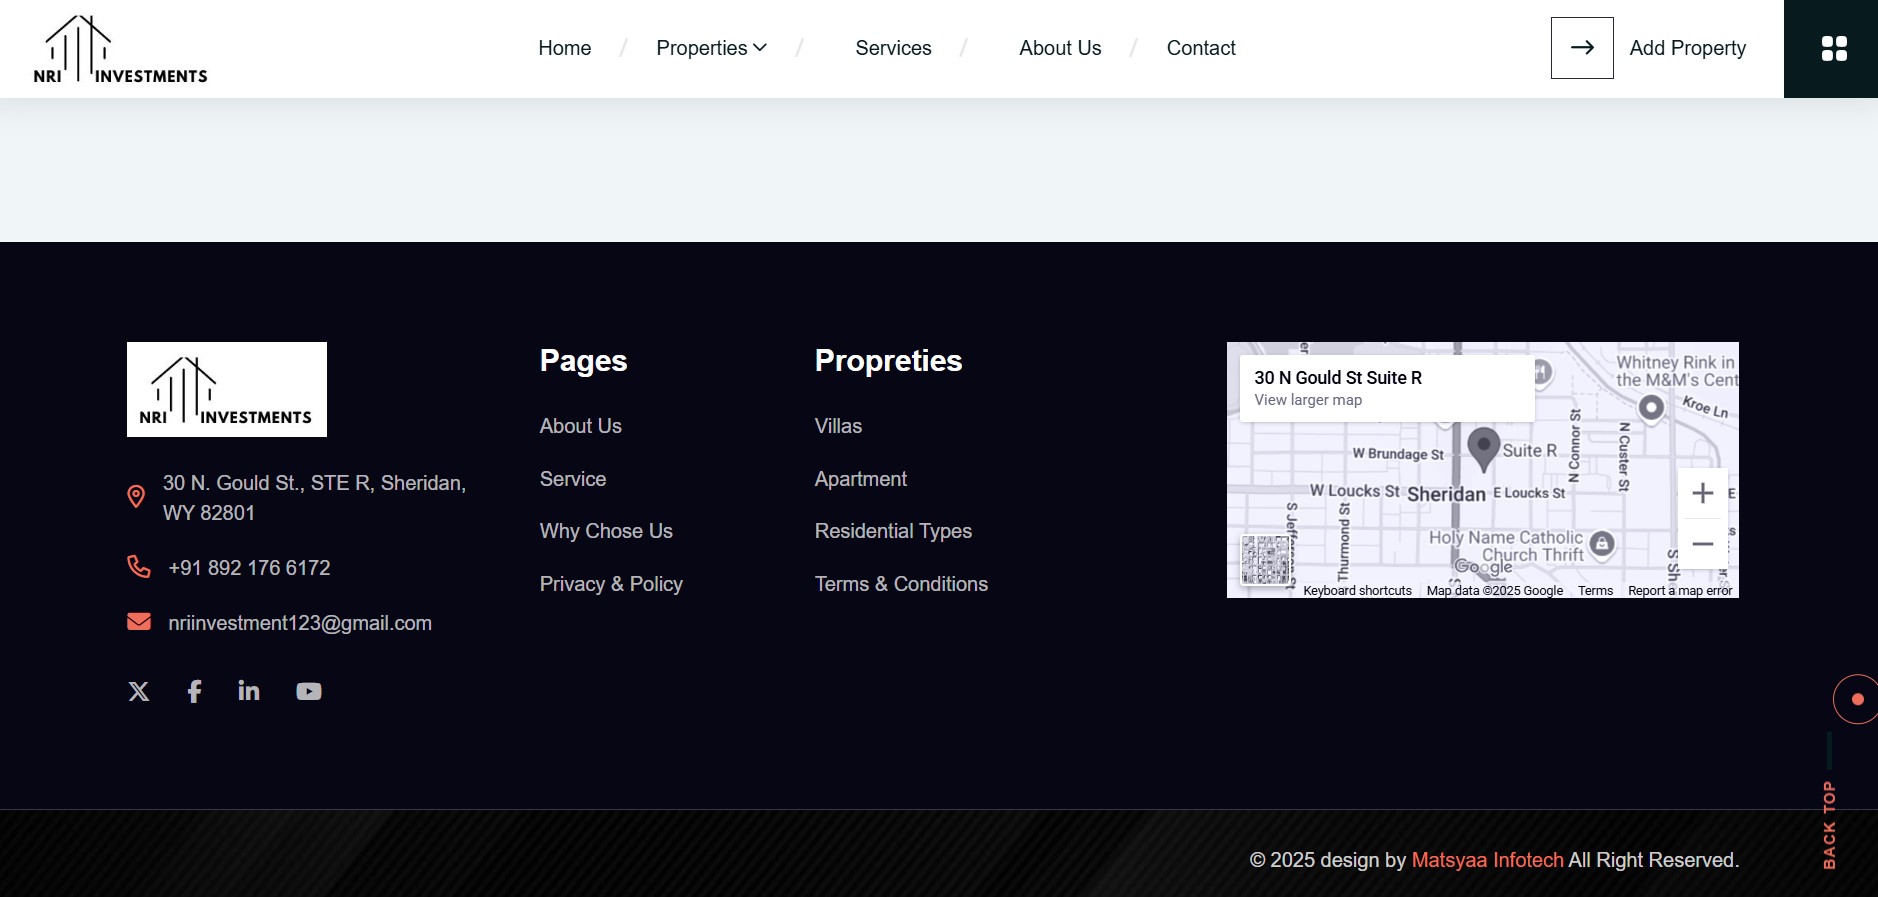This screenshot has height=897, width=1878.
Task: Expand the Properties dropdown menu
Action: pyautogui.click(x=711, y=48)
